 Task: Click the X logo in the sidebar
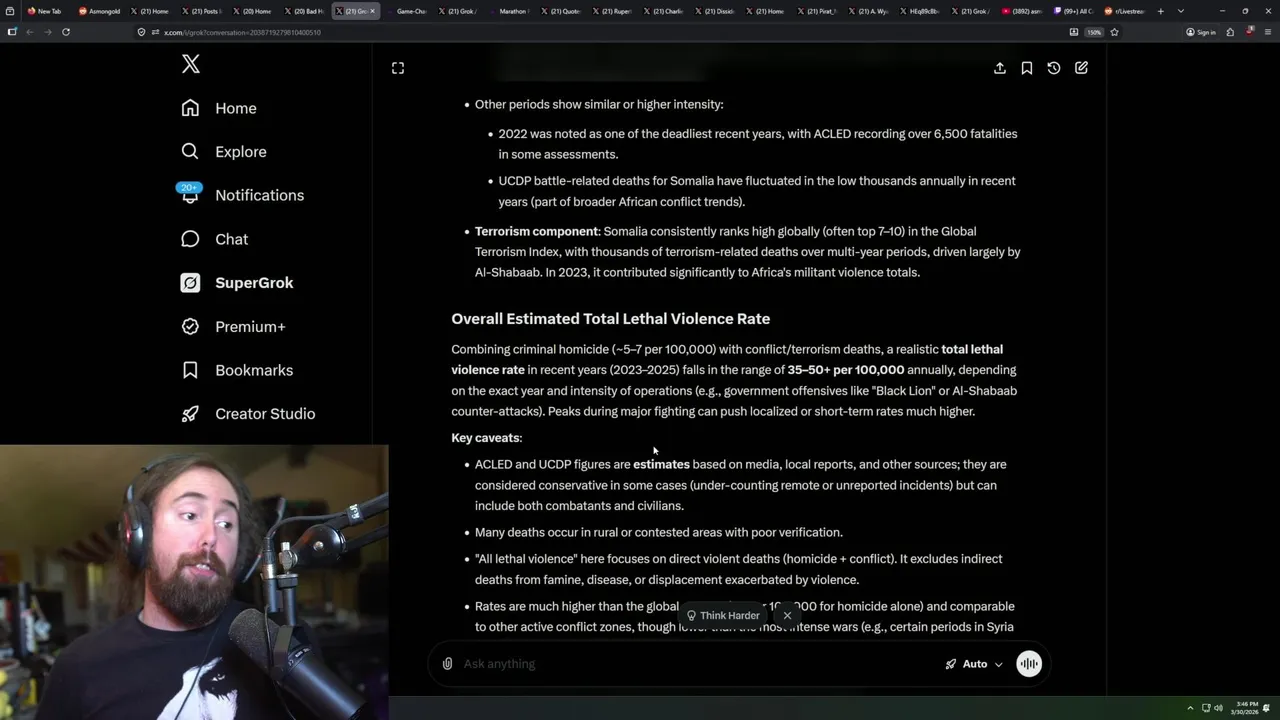pos(191,65)
